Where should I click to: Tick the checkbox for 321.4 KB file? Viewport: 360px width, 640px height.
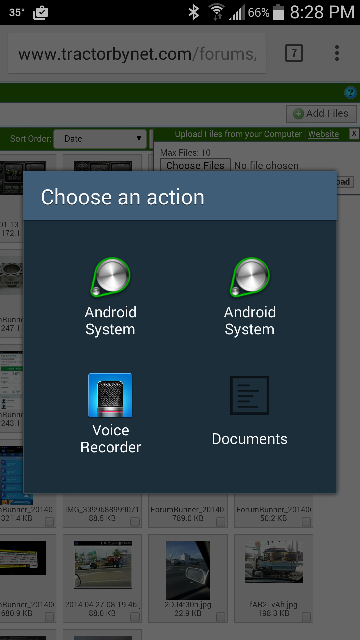(49, 521)
